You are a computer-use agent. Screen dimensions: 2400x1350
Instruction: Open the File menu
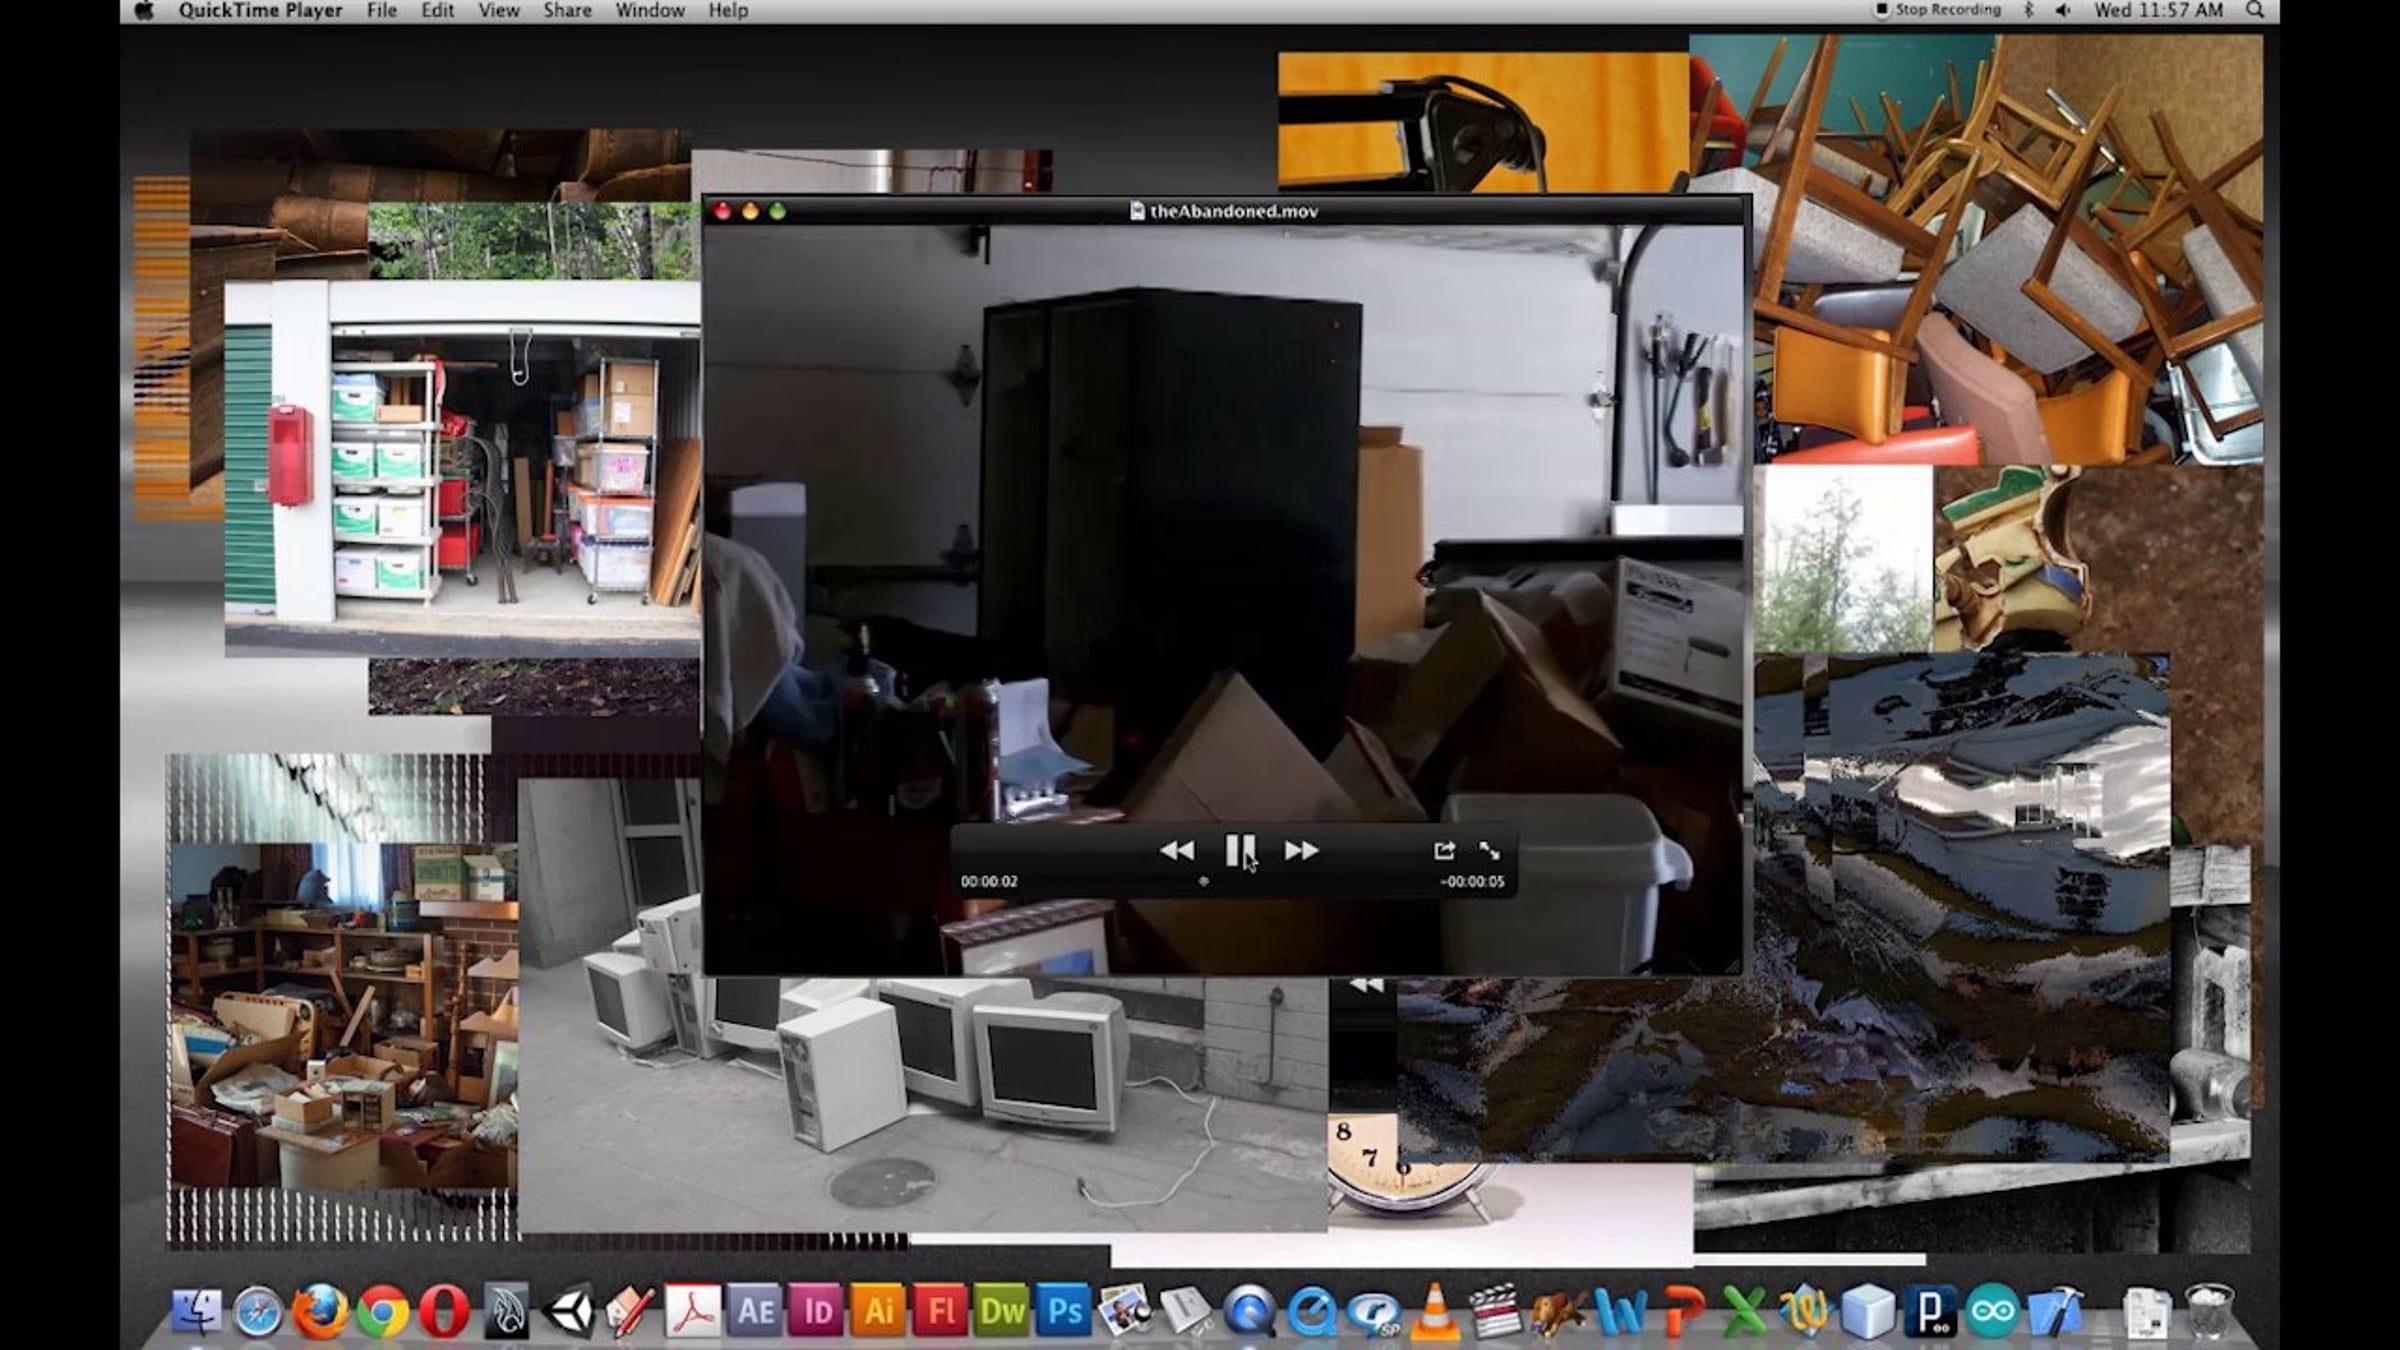coord(381,11)
